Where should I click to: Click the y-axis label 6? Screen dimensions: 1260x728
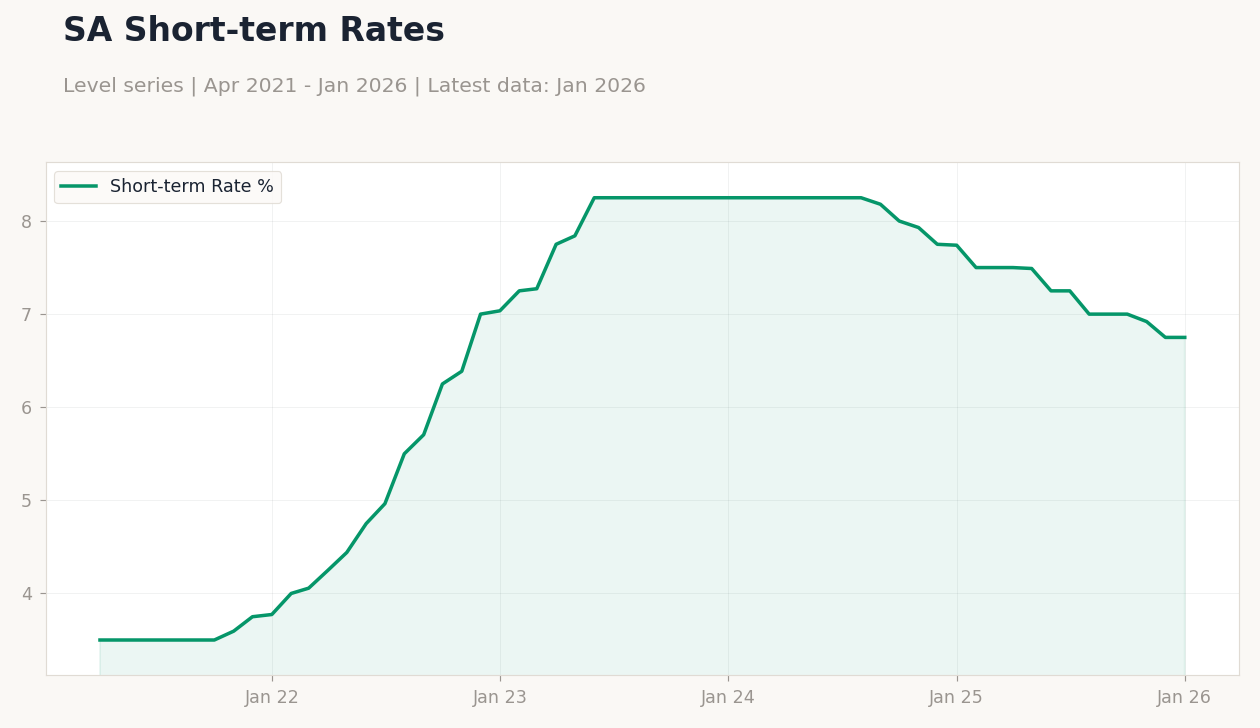[27, 408]
